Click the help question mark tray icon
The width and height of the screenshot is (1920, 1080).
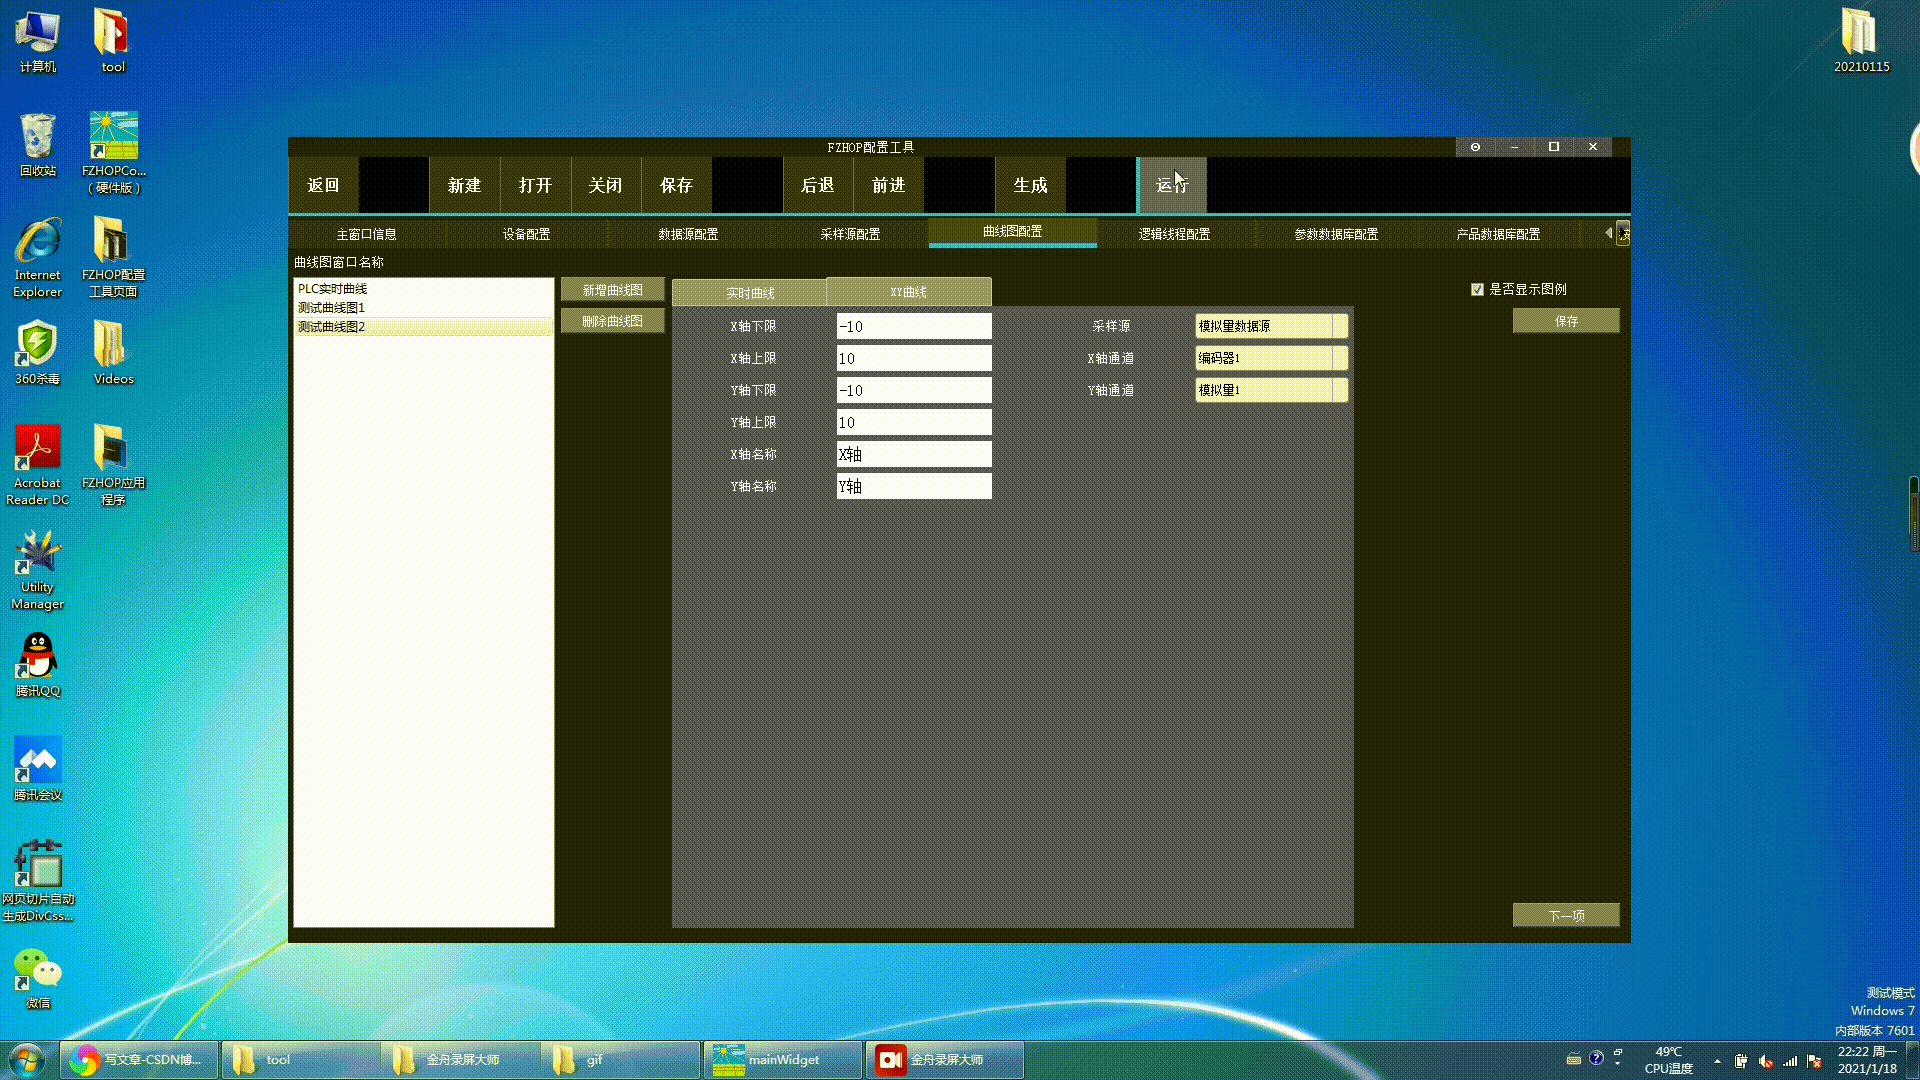pyautogui.click(x=1596, y=1058)
